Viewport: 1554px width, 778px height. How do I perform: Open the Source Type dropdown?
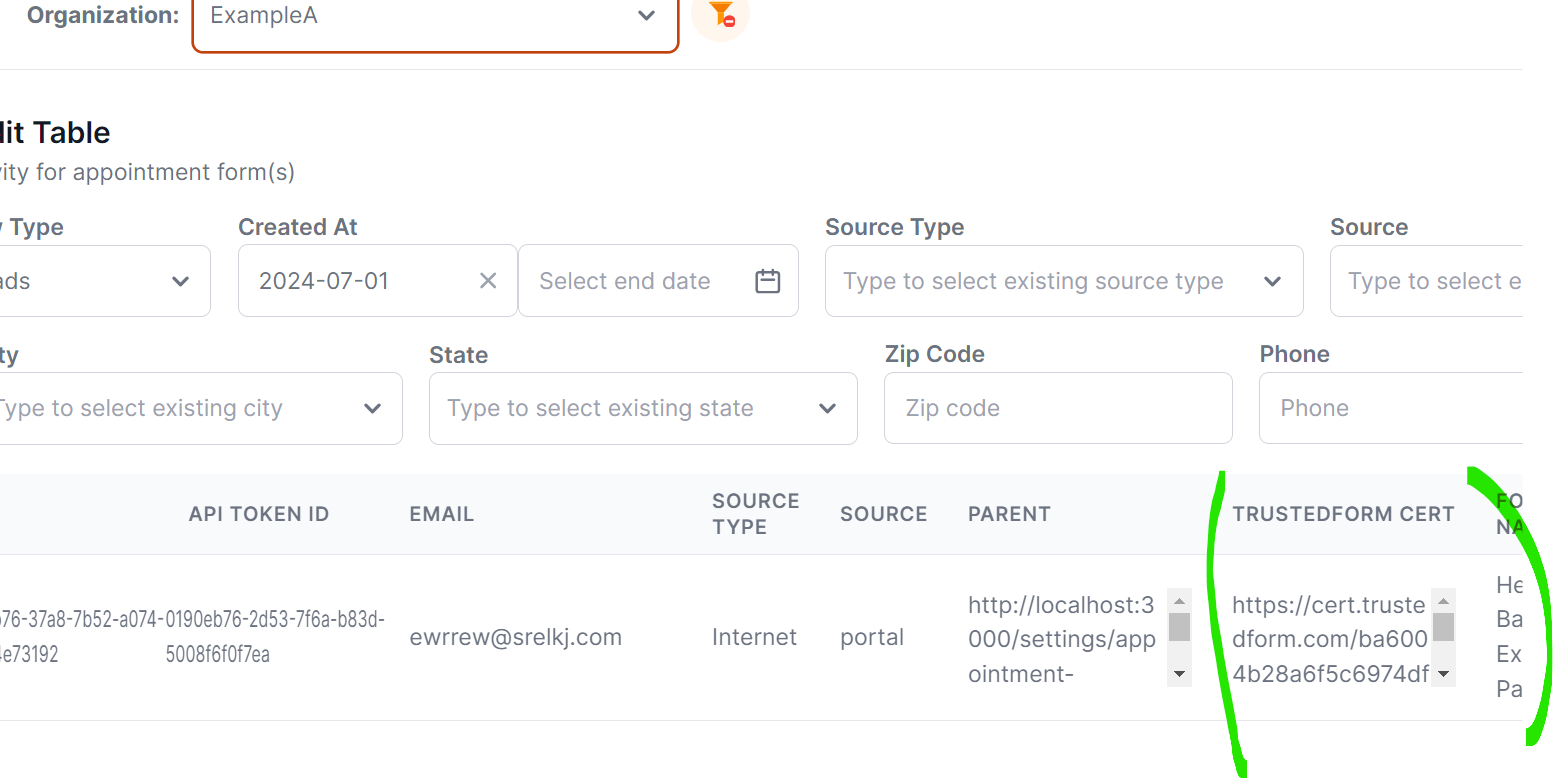pyautogui.click(x=1271, y=281)
